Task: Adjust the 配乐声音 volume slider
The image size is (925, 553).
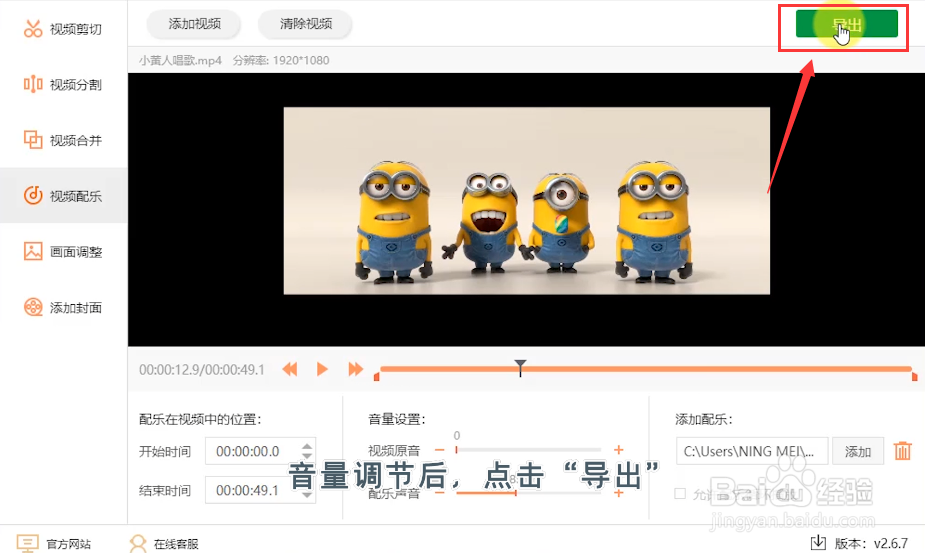Action: [x=529, y=492]
